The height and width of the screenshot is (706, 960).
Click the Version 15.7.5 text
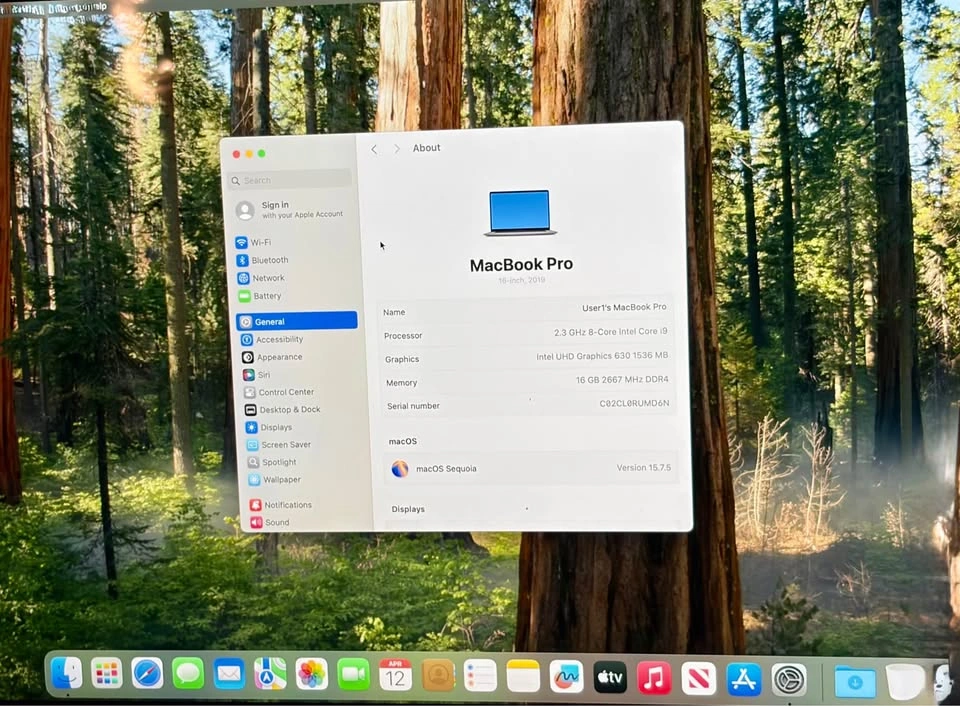click(x=643, y=467)
